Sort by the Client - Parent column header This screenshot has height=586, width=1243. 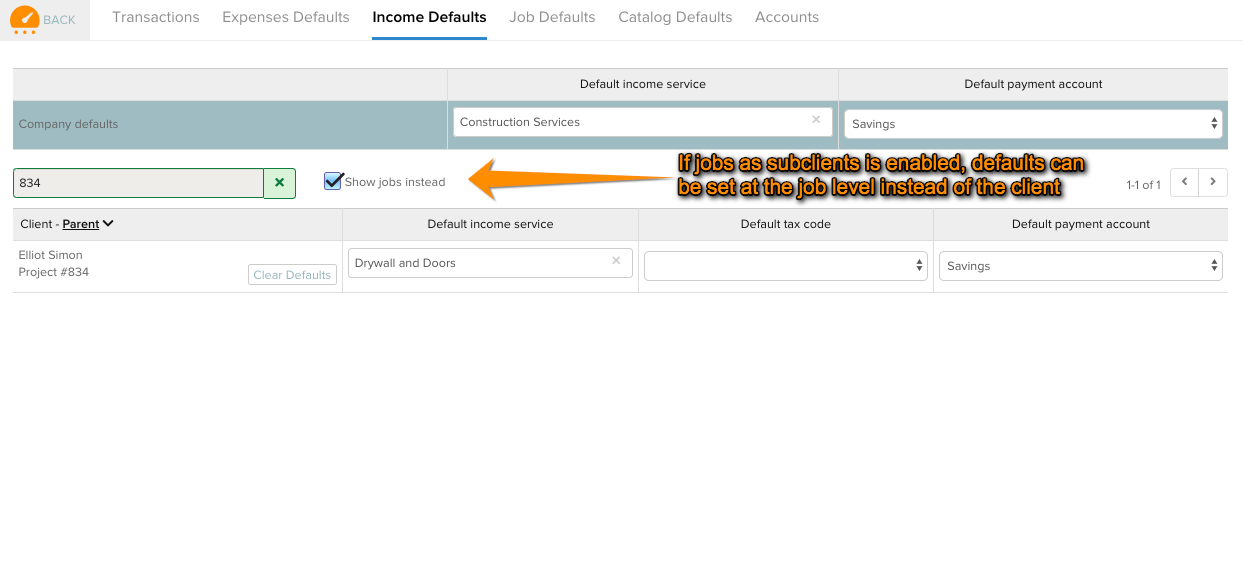67,224
